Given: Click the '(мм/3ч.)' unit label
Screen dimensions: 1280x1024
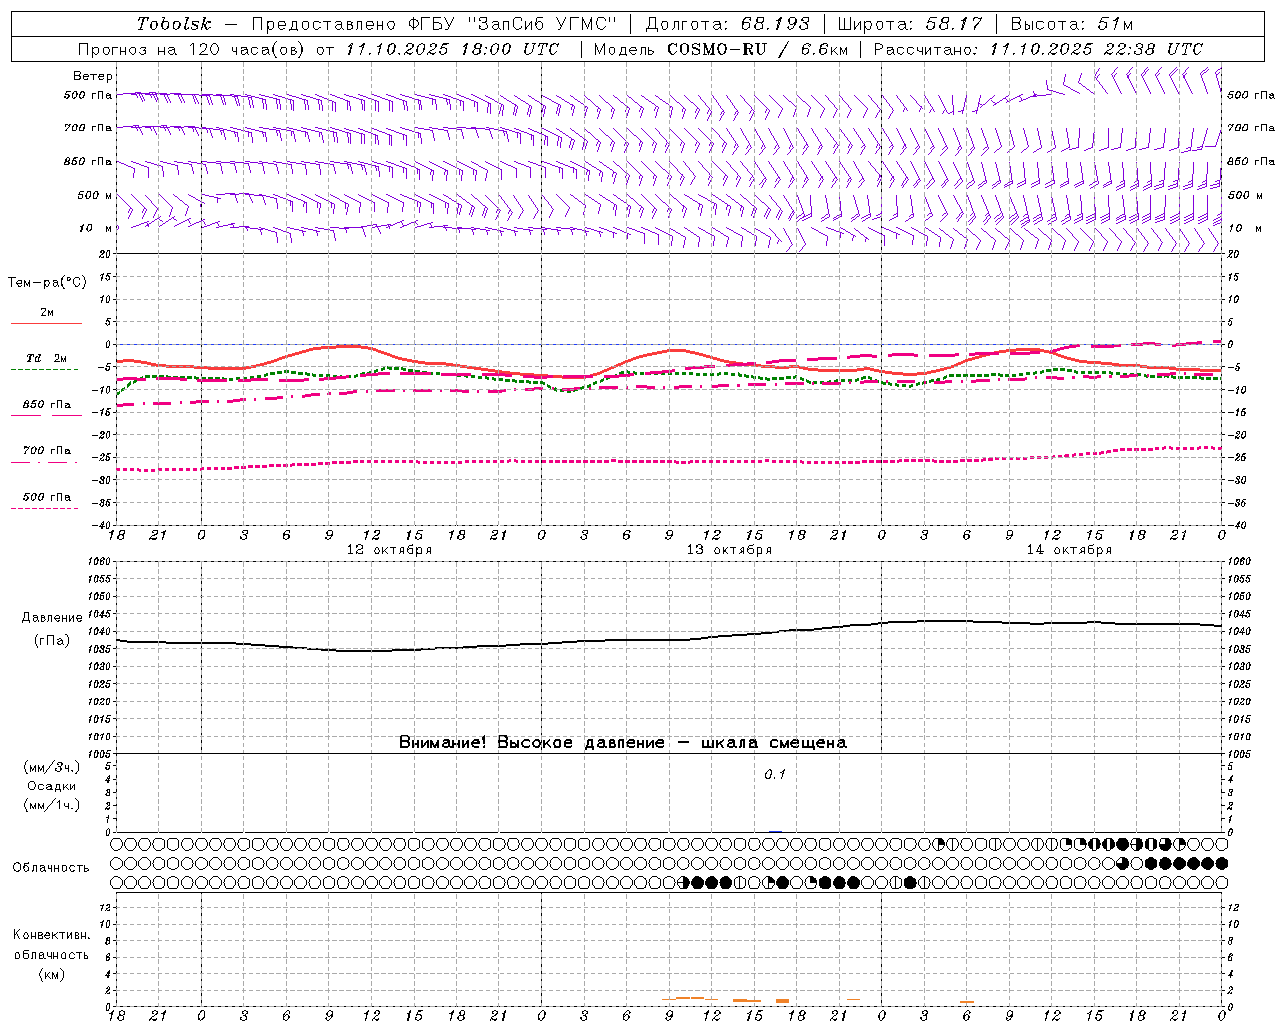Looking at the screenshot, I should pos(51,767).
